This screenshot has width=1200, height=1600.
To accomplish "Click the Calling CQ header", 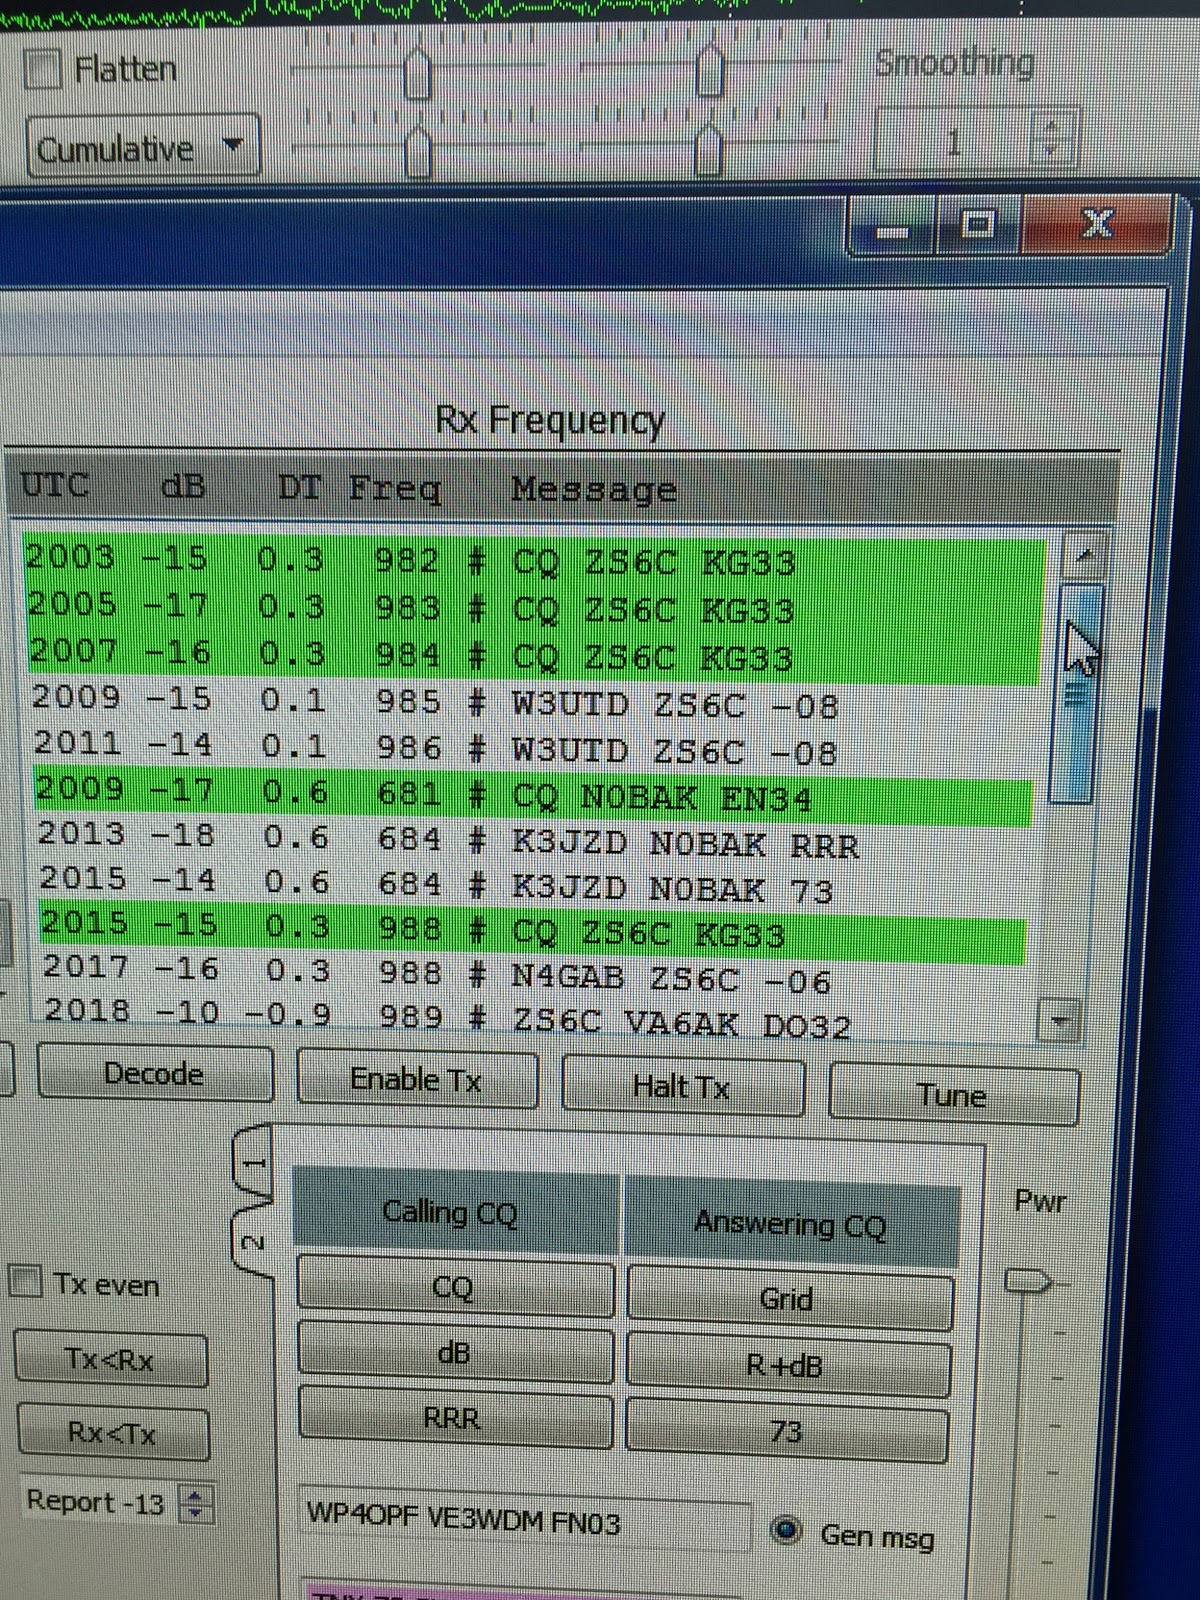I will 455,1212.
